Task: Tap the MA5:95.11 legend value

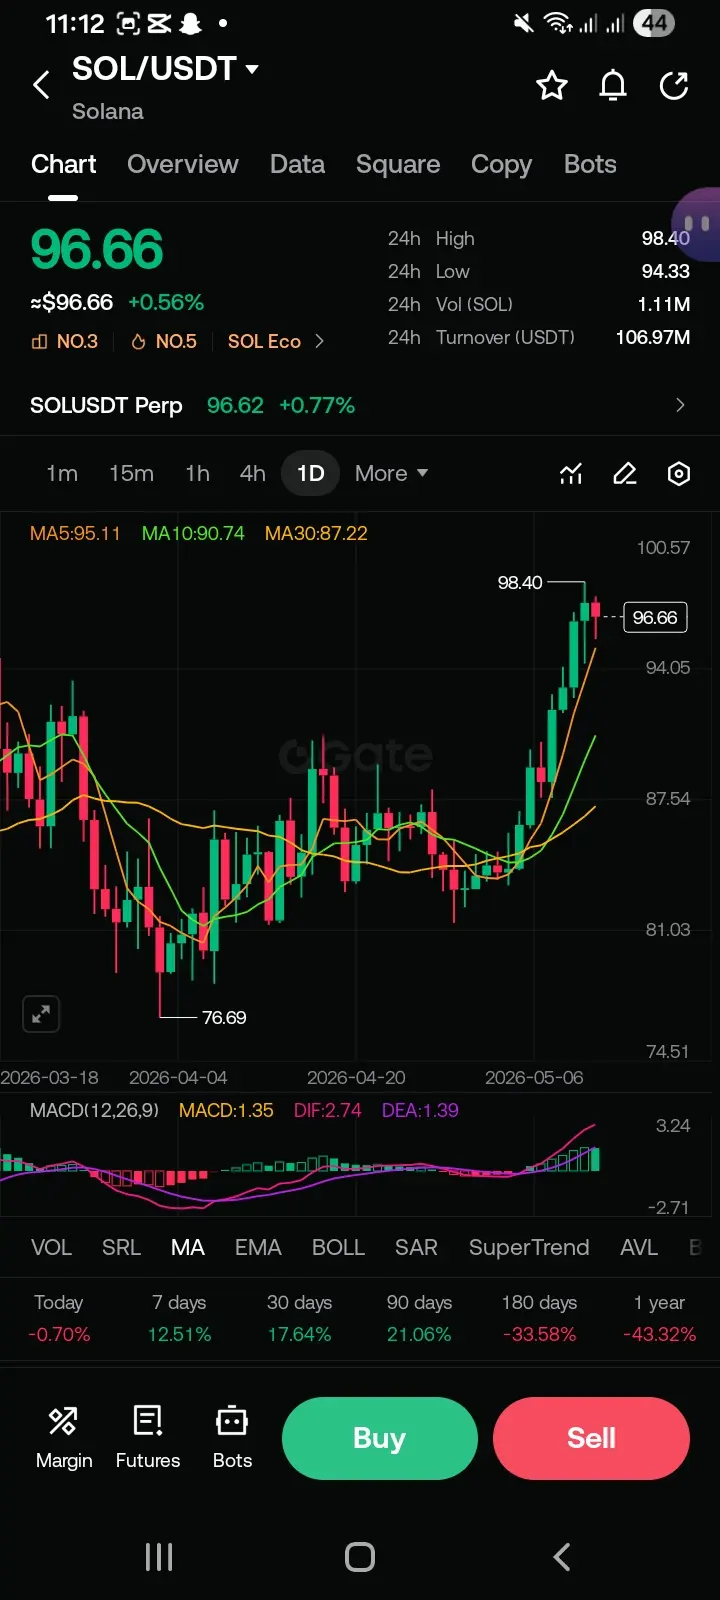Action: coord(75,533)
